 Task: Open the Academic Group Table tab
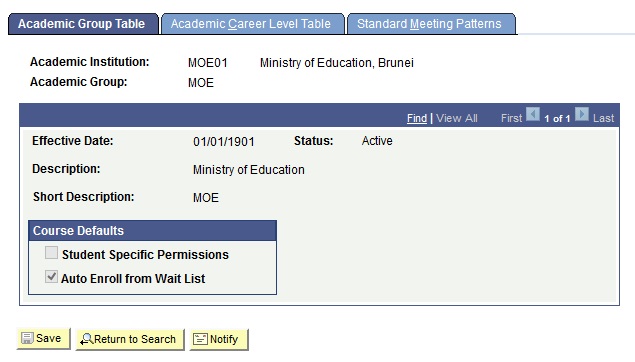pyautogui.click(x=83, y=24)
